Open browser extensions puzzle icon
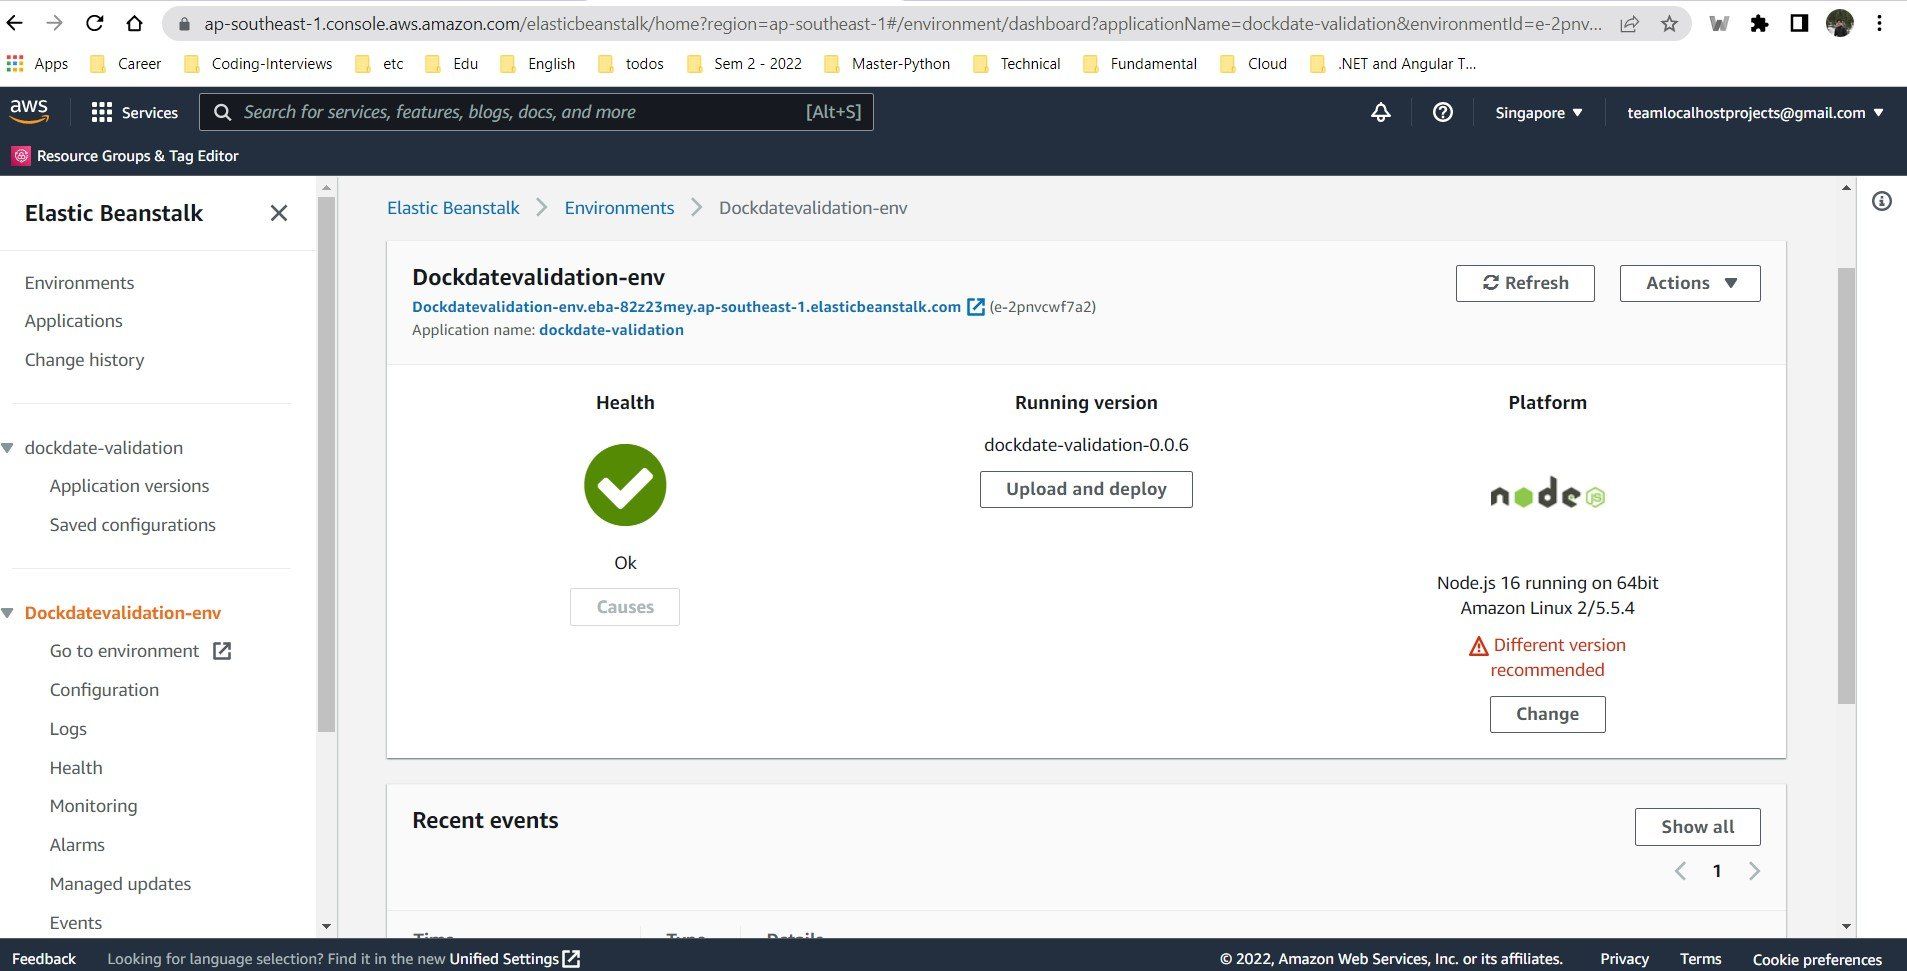1907x971 pixels. (1759, 23)
